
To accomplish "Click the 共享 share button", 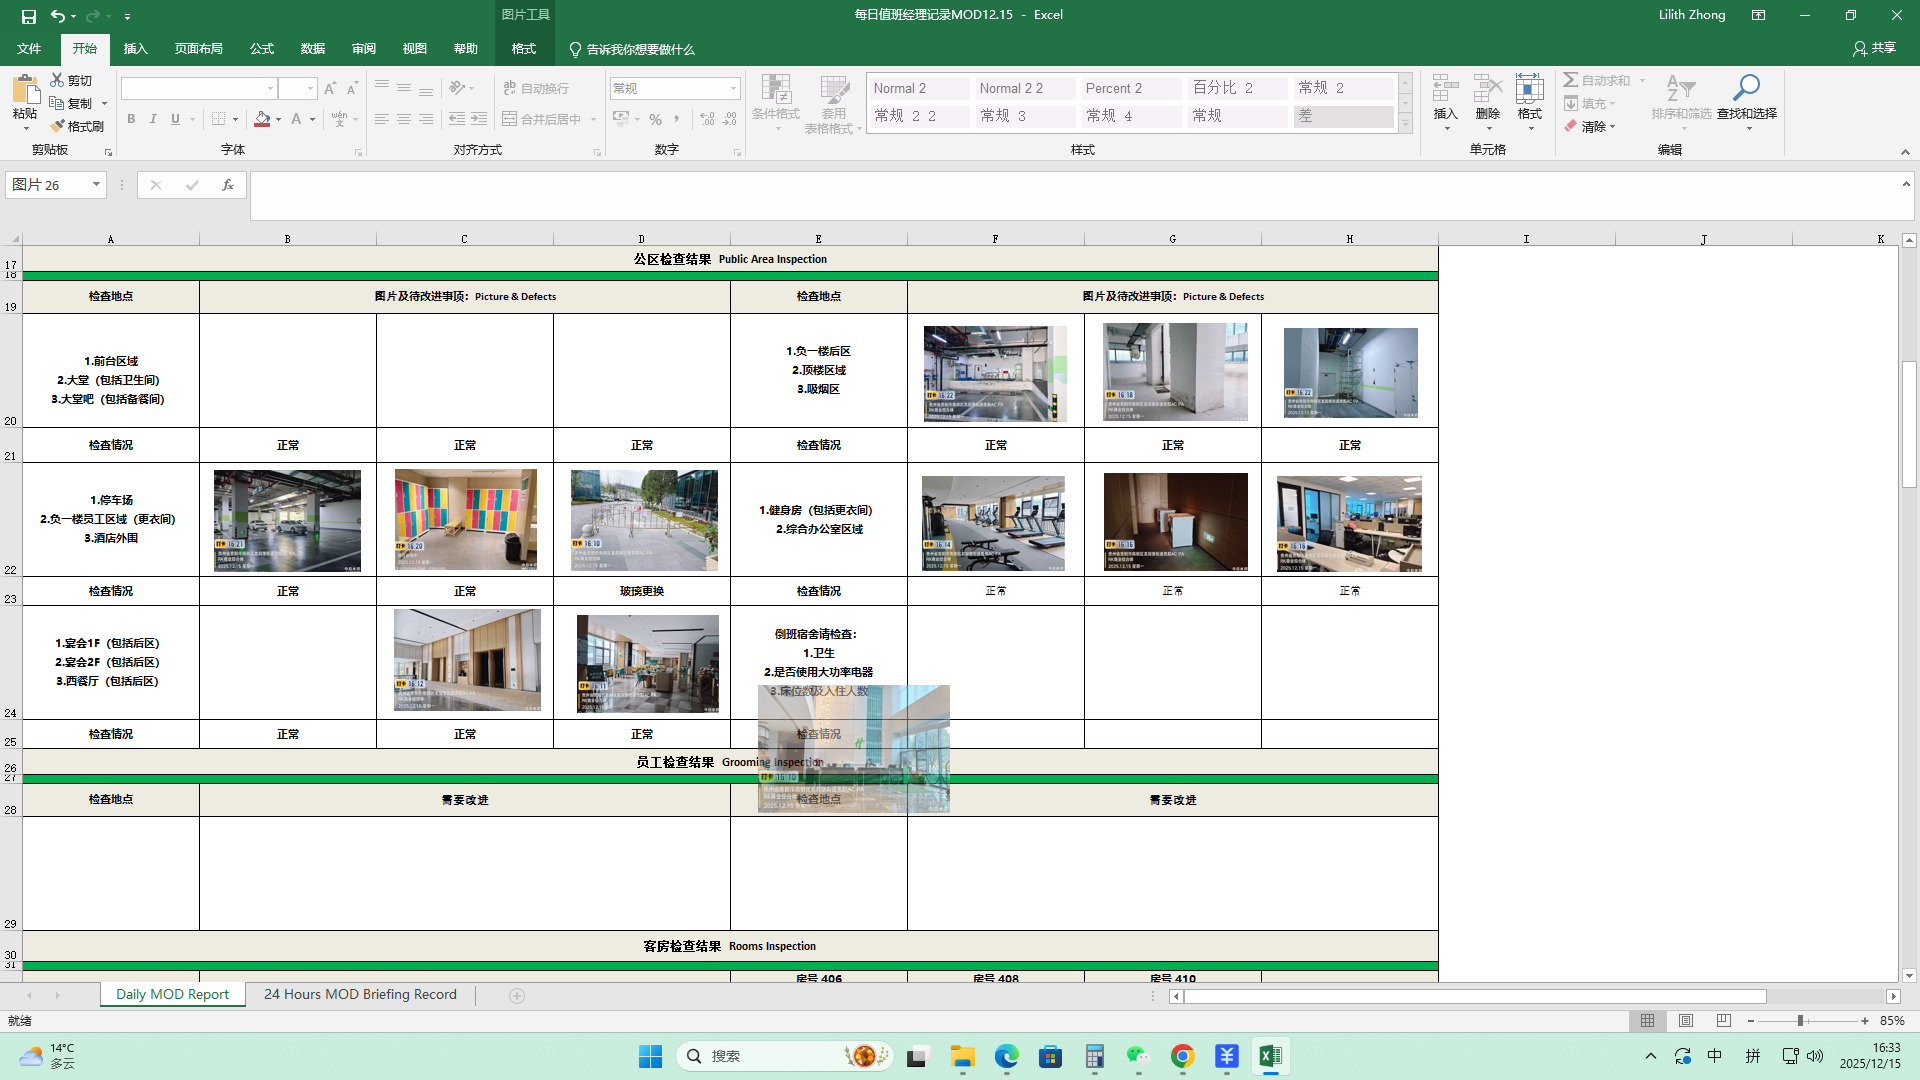I will pos(1874,48).
